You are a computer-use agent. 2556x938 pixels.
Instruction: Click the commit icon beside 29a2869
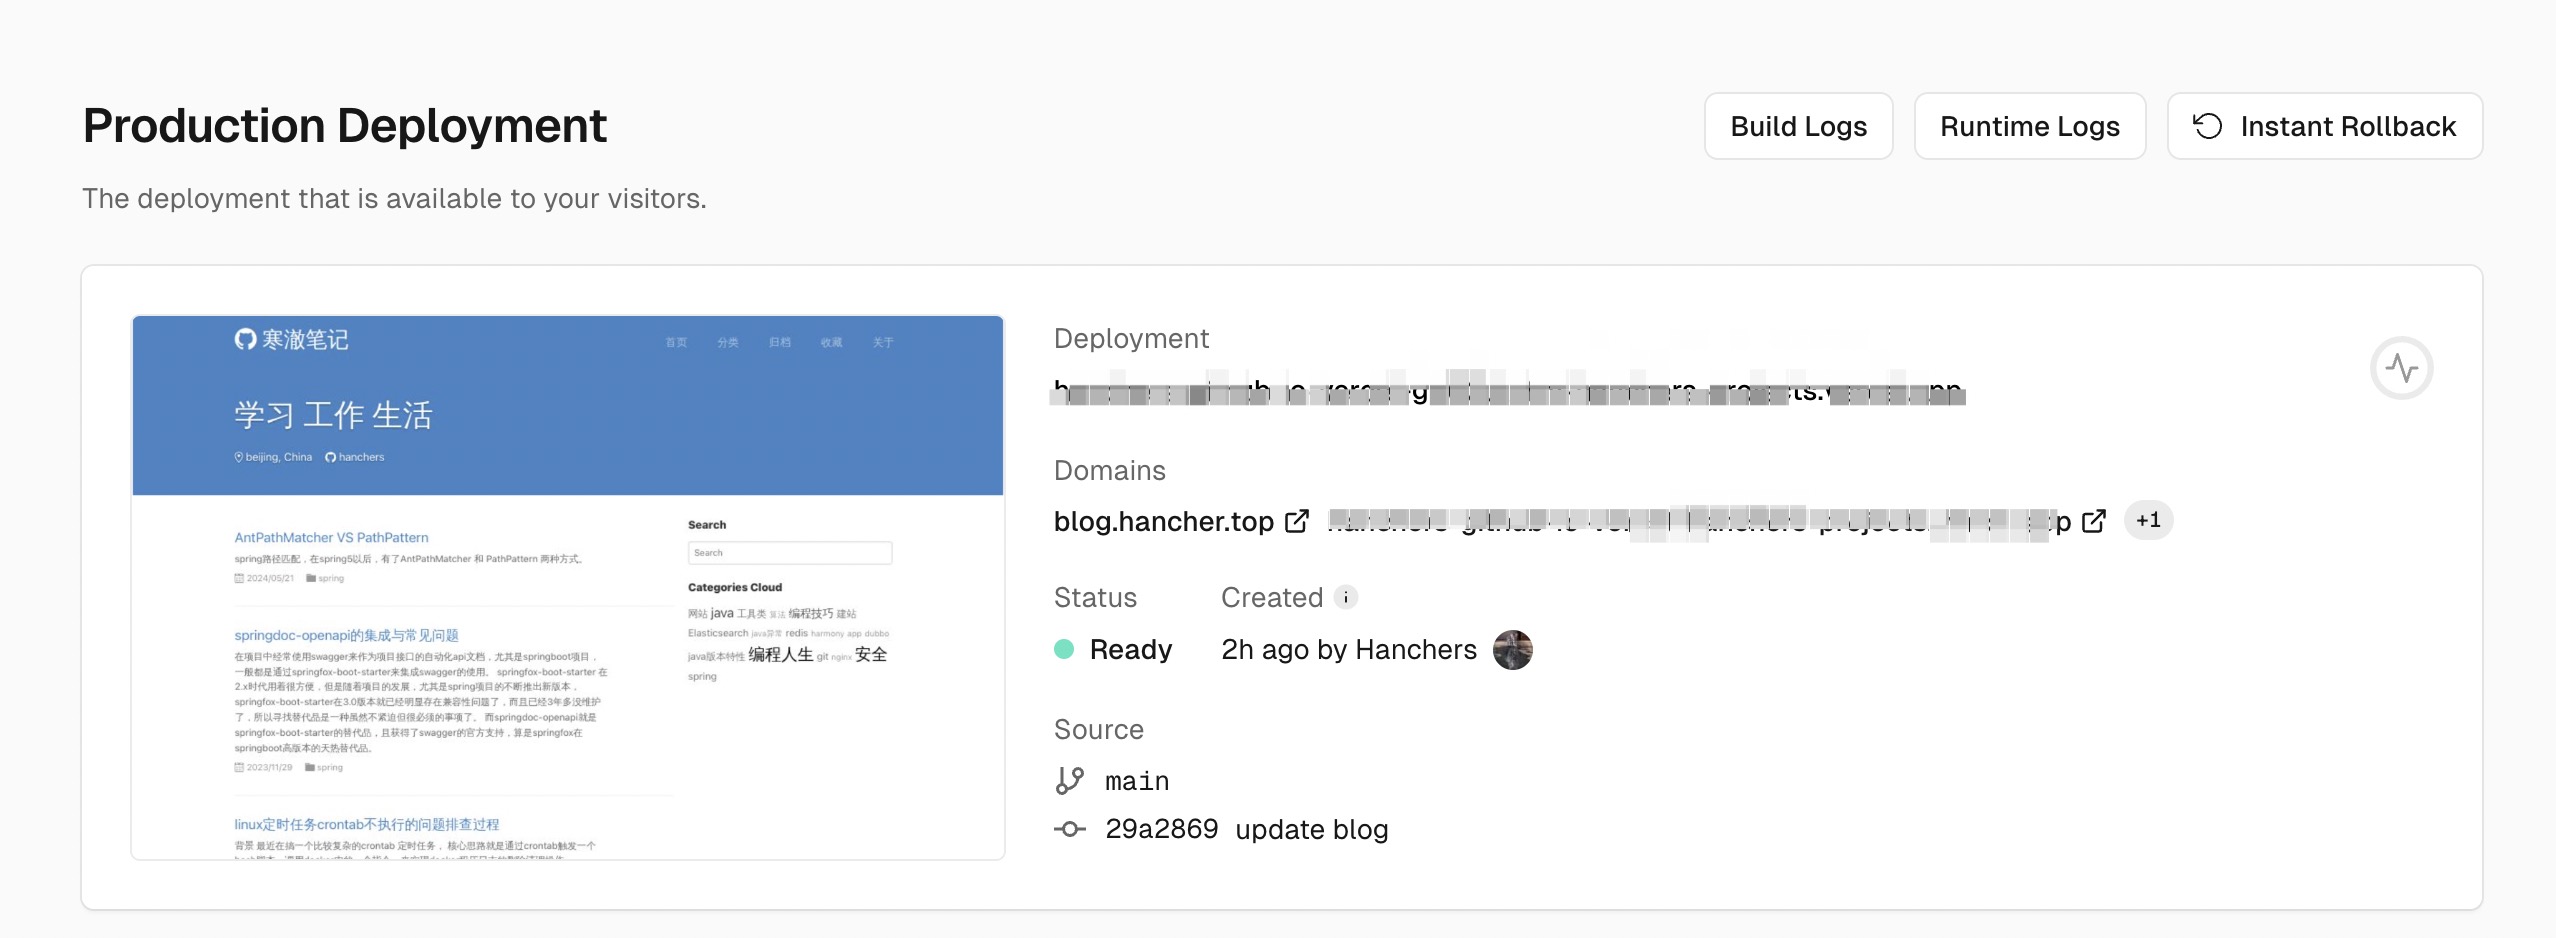1069,829
